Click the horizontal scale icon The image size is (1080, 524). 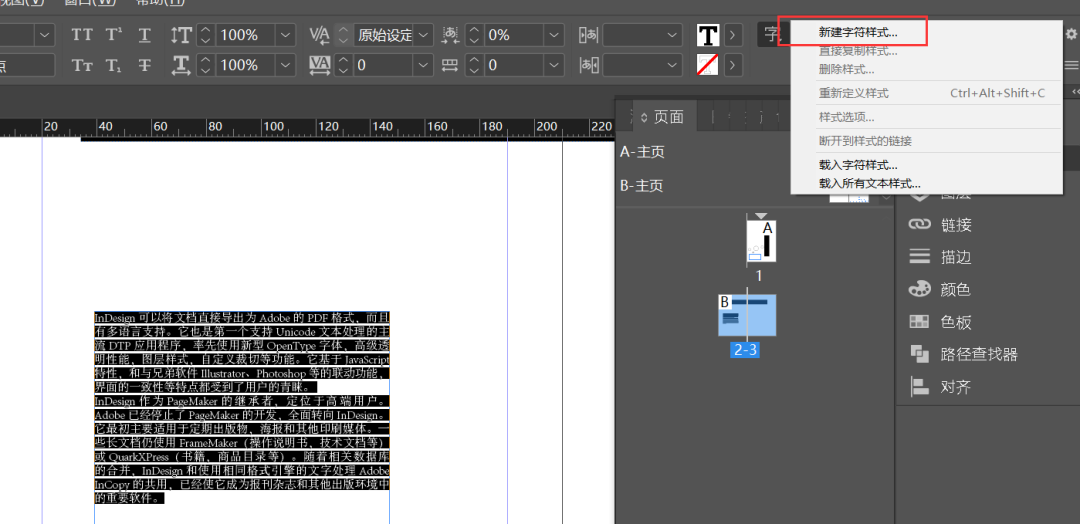(x=180, y=65)
